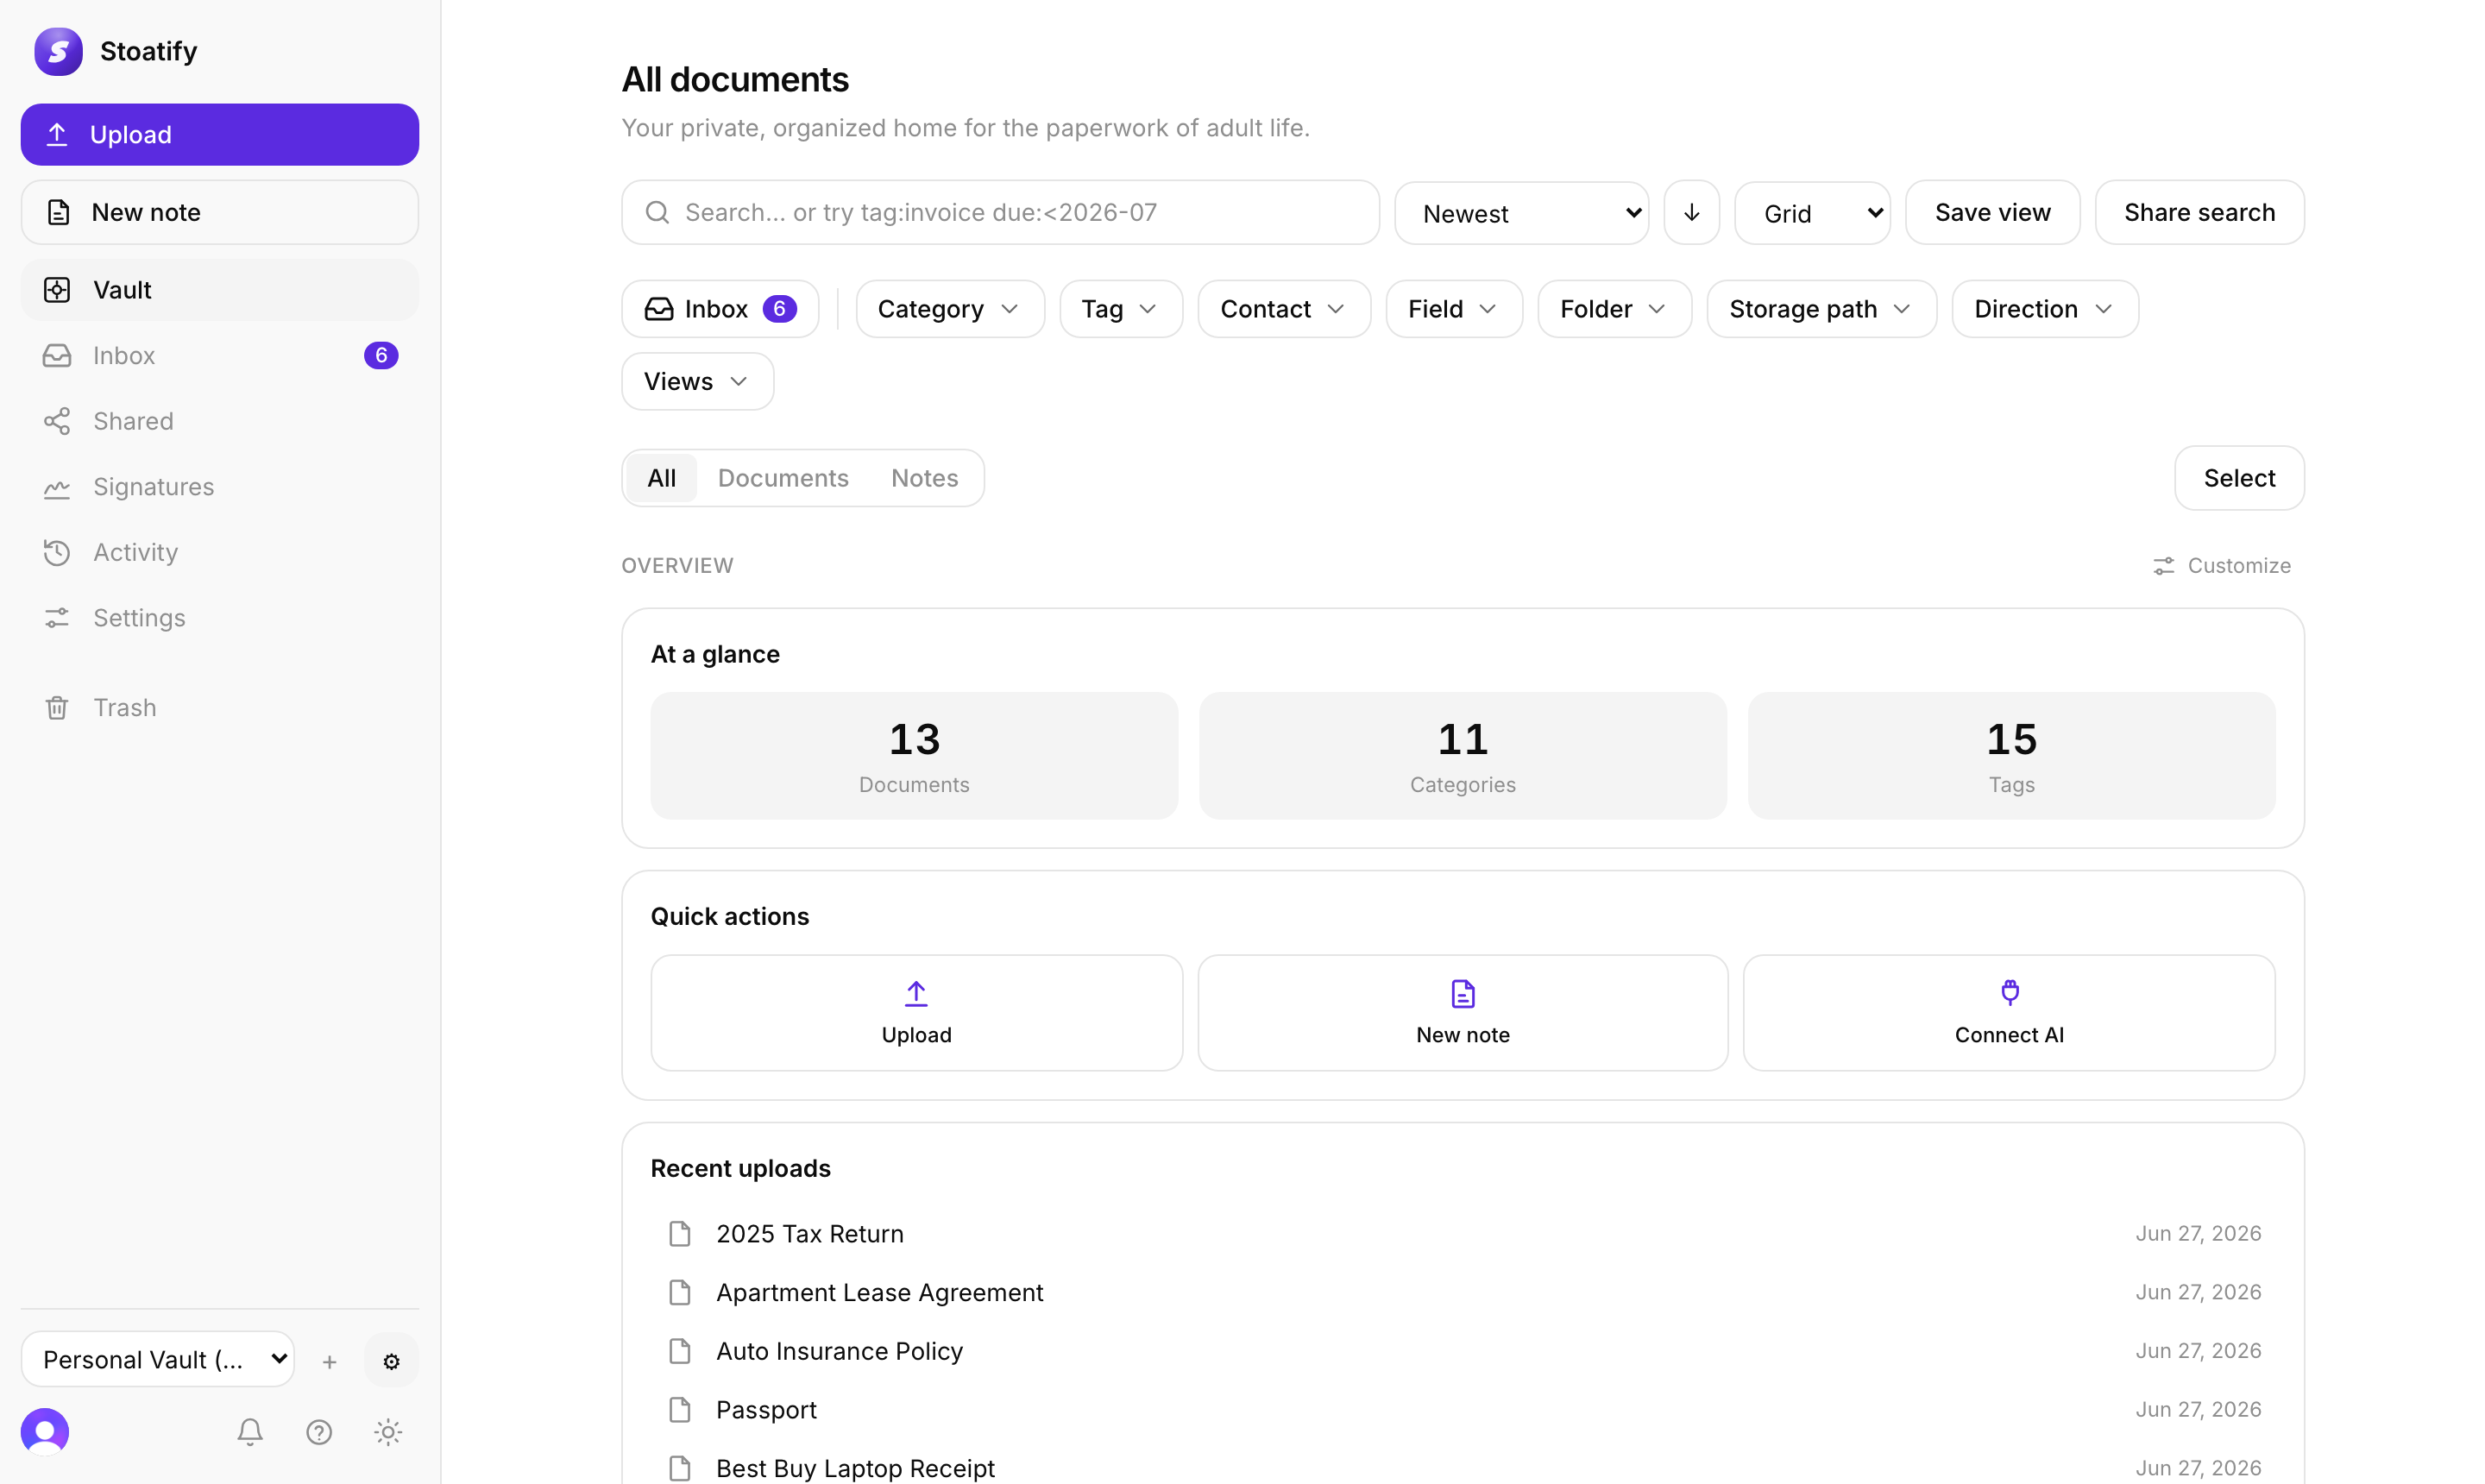Open Shared section in sidebar

point(220,421)
